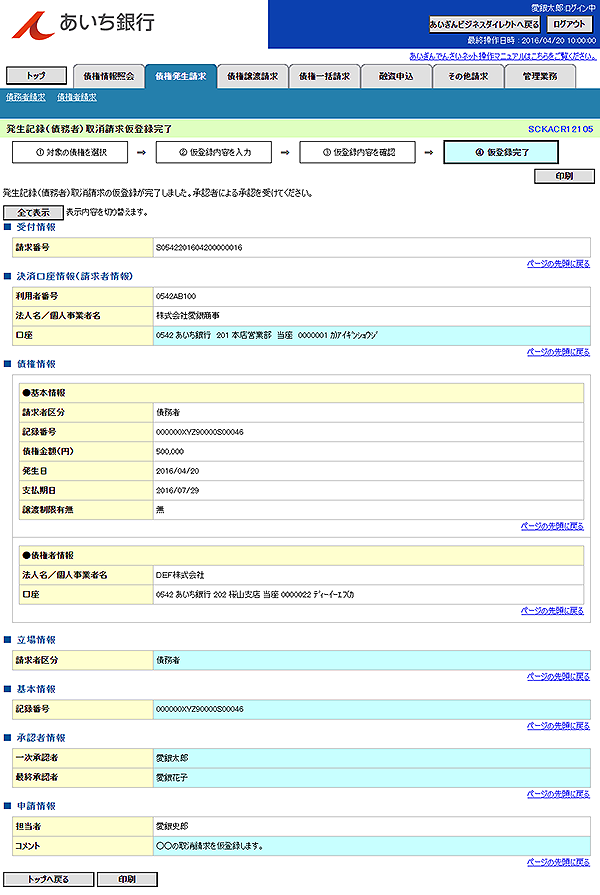Select the 一次承認者 value 愛銀太郎
The height and width of the screenshot is (895, 600).
(x=172, y=759)
